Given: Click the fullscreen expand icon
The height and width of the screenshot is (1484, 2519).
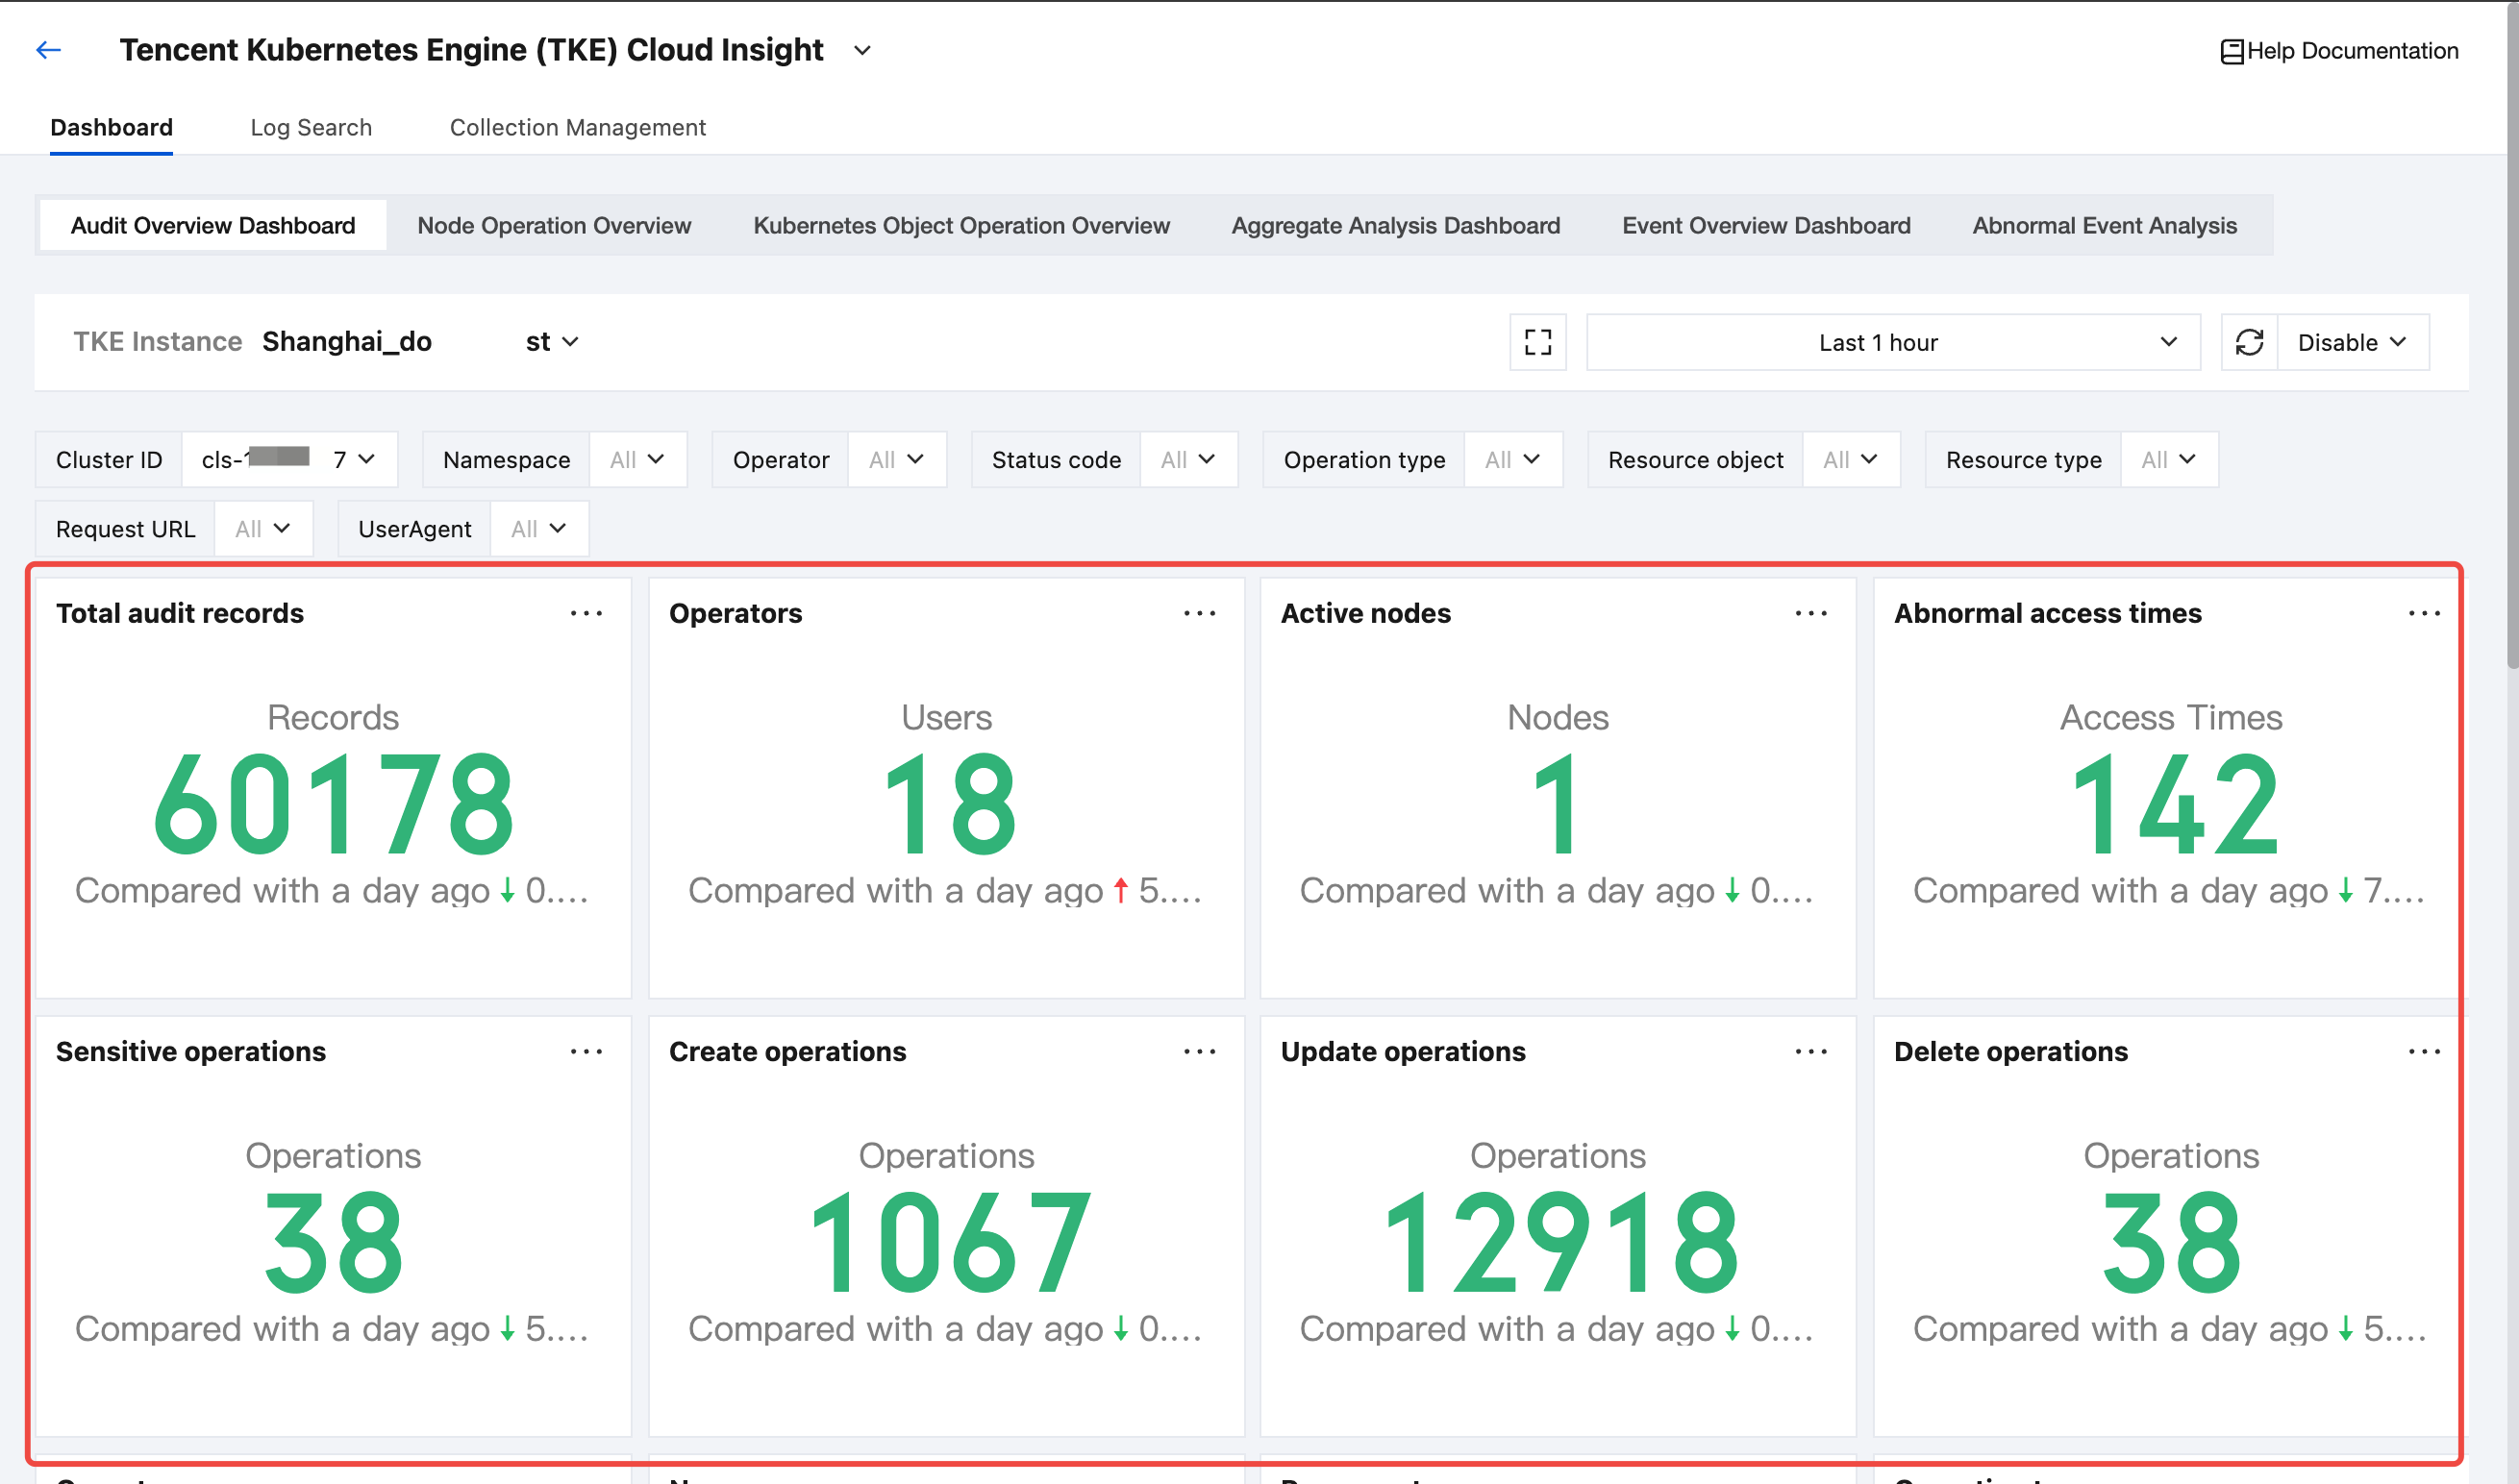Looking at the screenshot, I should point(1537,342).
